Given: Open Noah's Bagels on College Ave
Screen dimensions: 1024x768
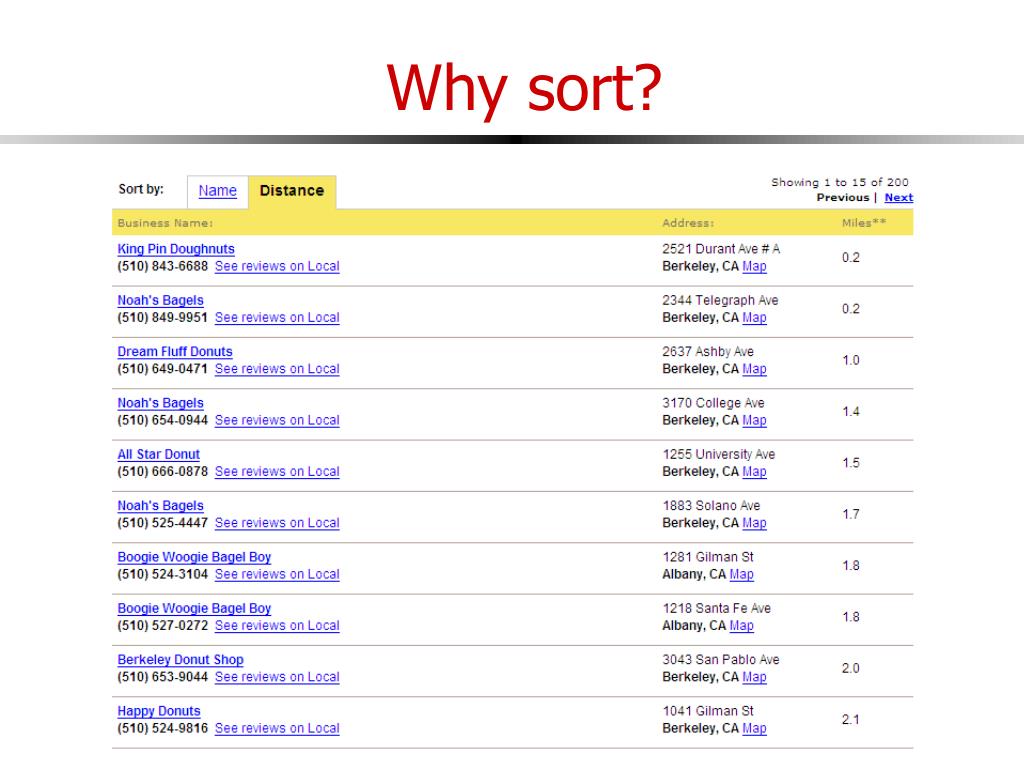Looking at the screenshot, I should click(161, 403).
